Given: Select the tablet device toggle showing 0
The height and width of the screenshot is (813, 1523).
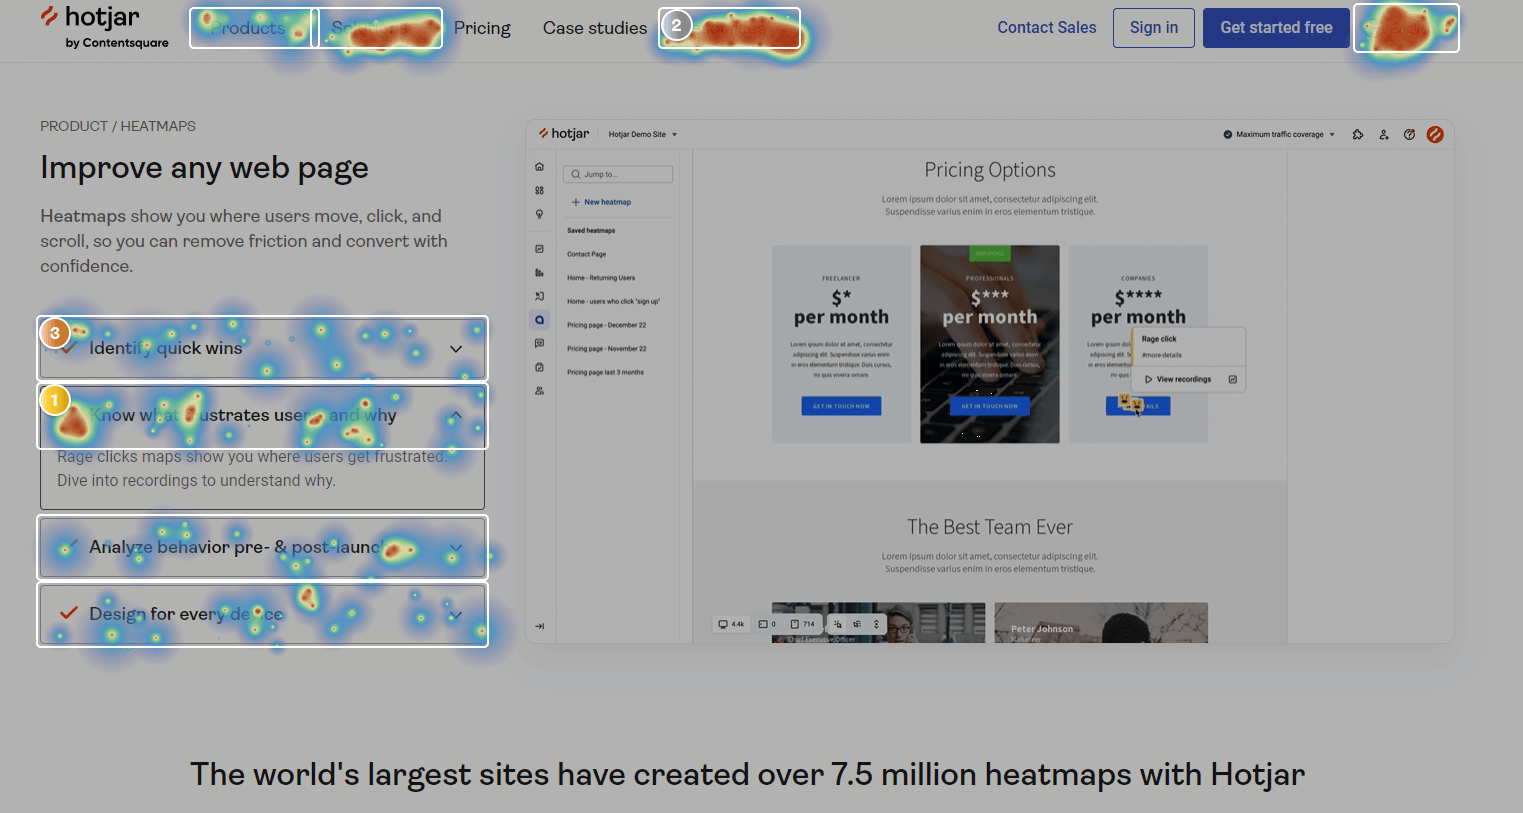Looking at the screenshot, I should [x=763, y=624].
